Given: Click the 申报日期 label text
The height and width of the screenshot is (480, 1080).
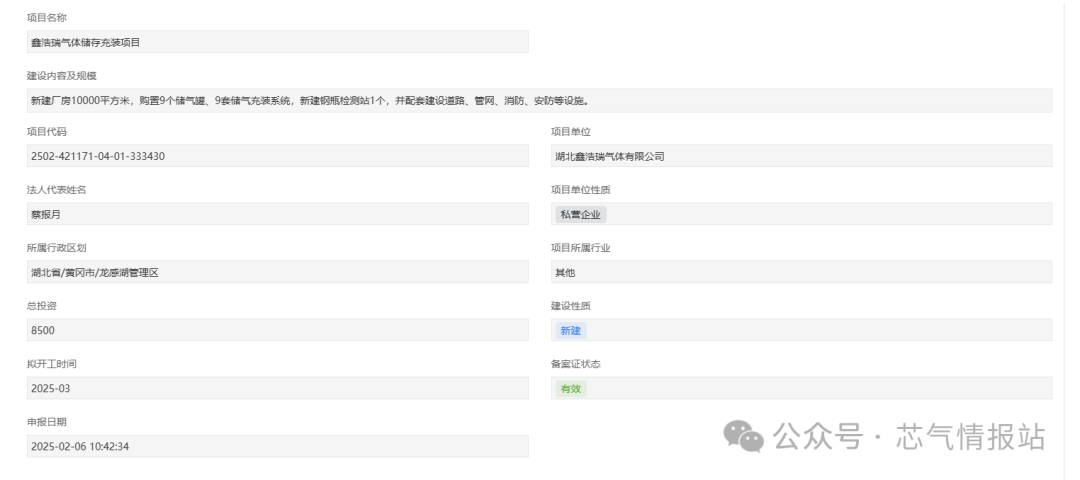Looking at the screenshot, I should pos(47,422).
